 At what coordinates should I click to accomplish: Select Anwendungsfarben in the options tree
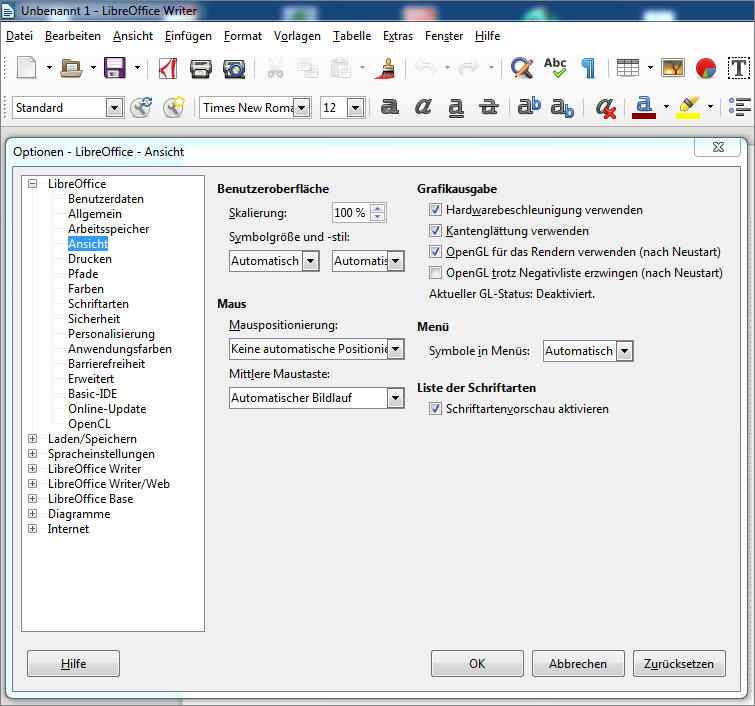point(120,349)
